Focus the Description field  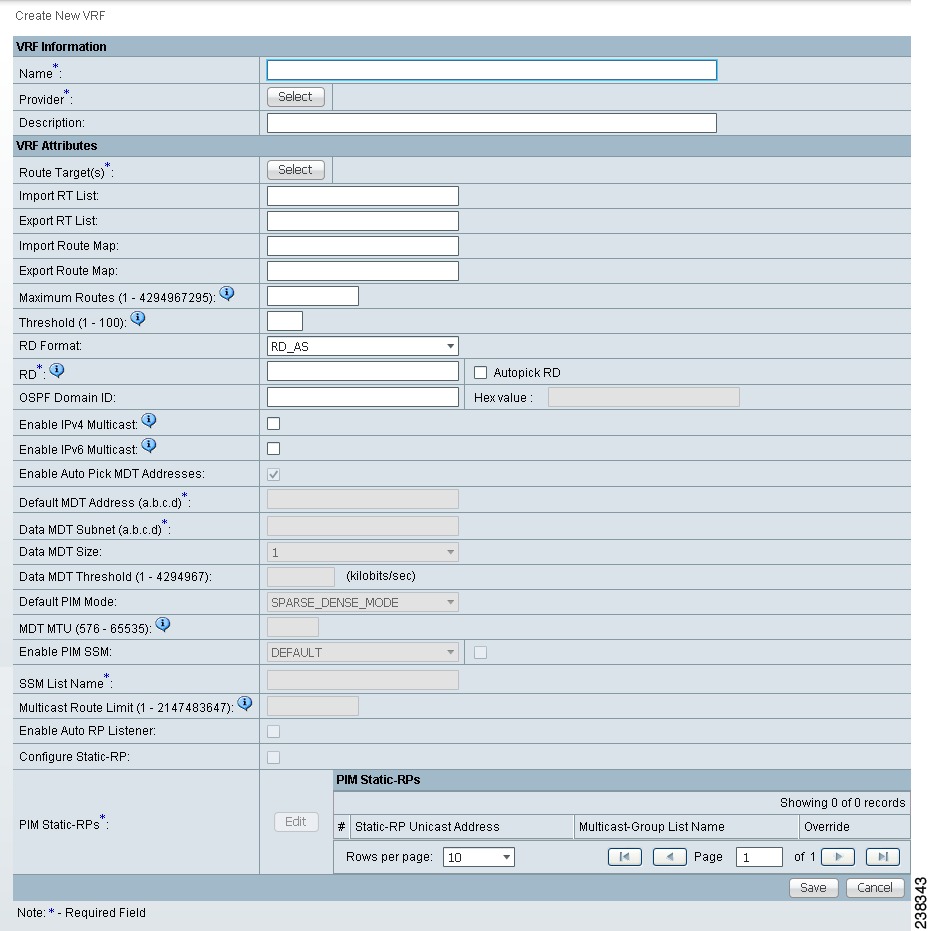(492, 123)
